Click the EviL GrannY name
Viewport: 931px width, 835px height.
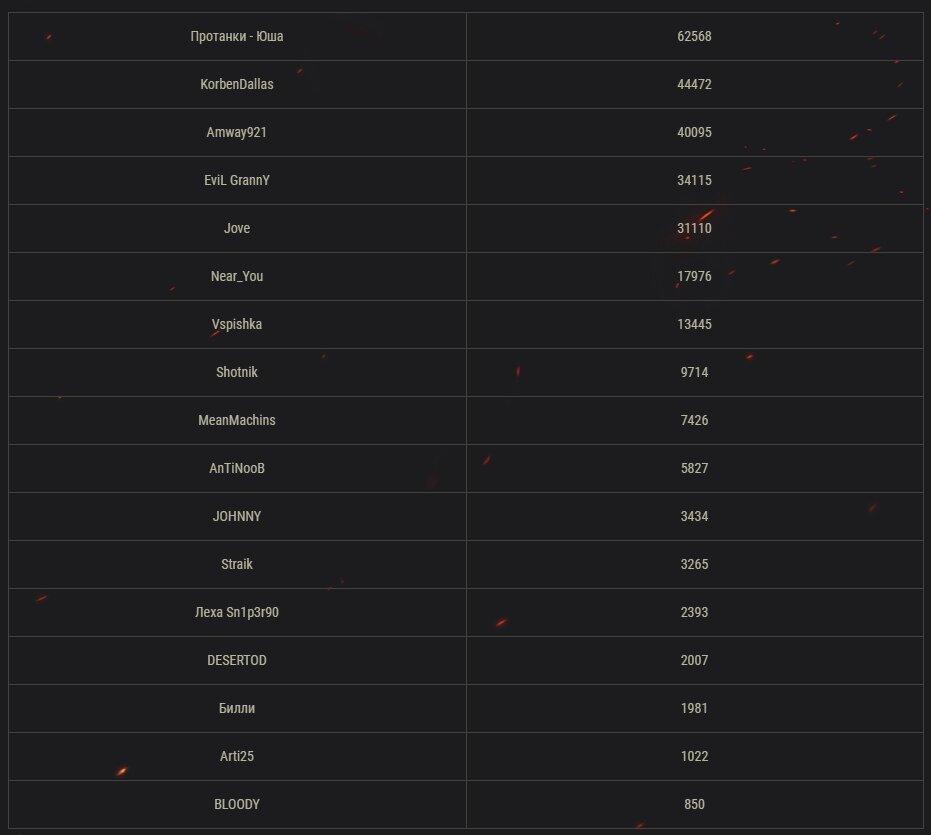pyautogui.click(x=237, y=181)
